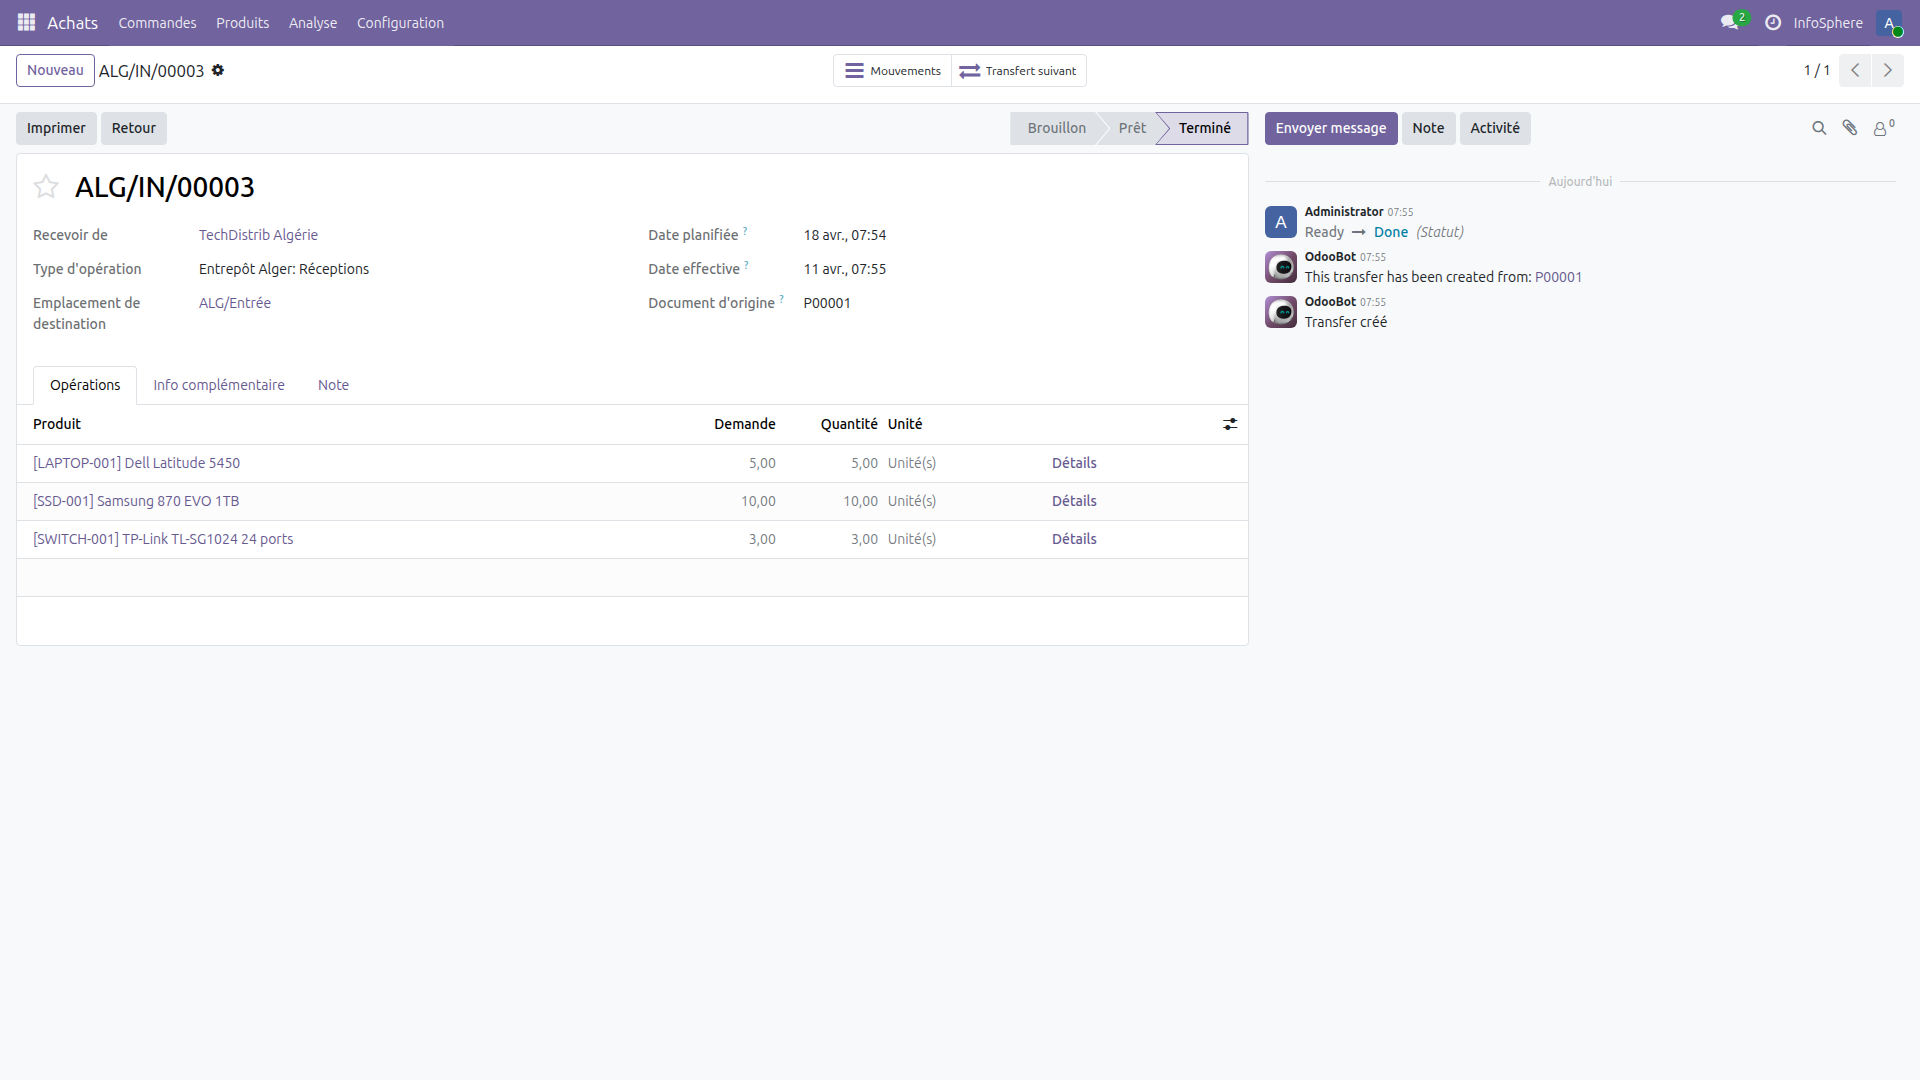Search chatter messages with magnifier icon
Image resolution: width=1920 pixels, height=1080 pixels.
[1819, 128]
